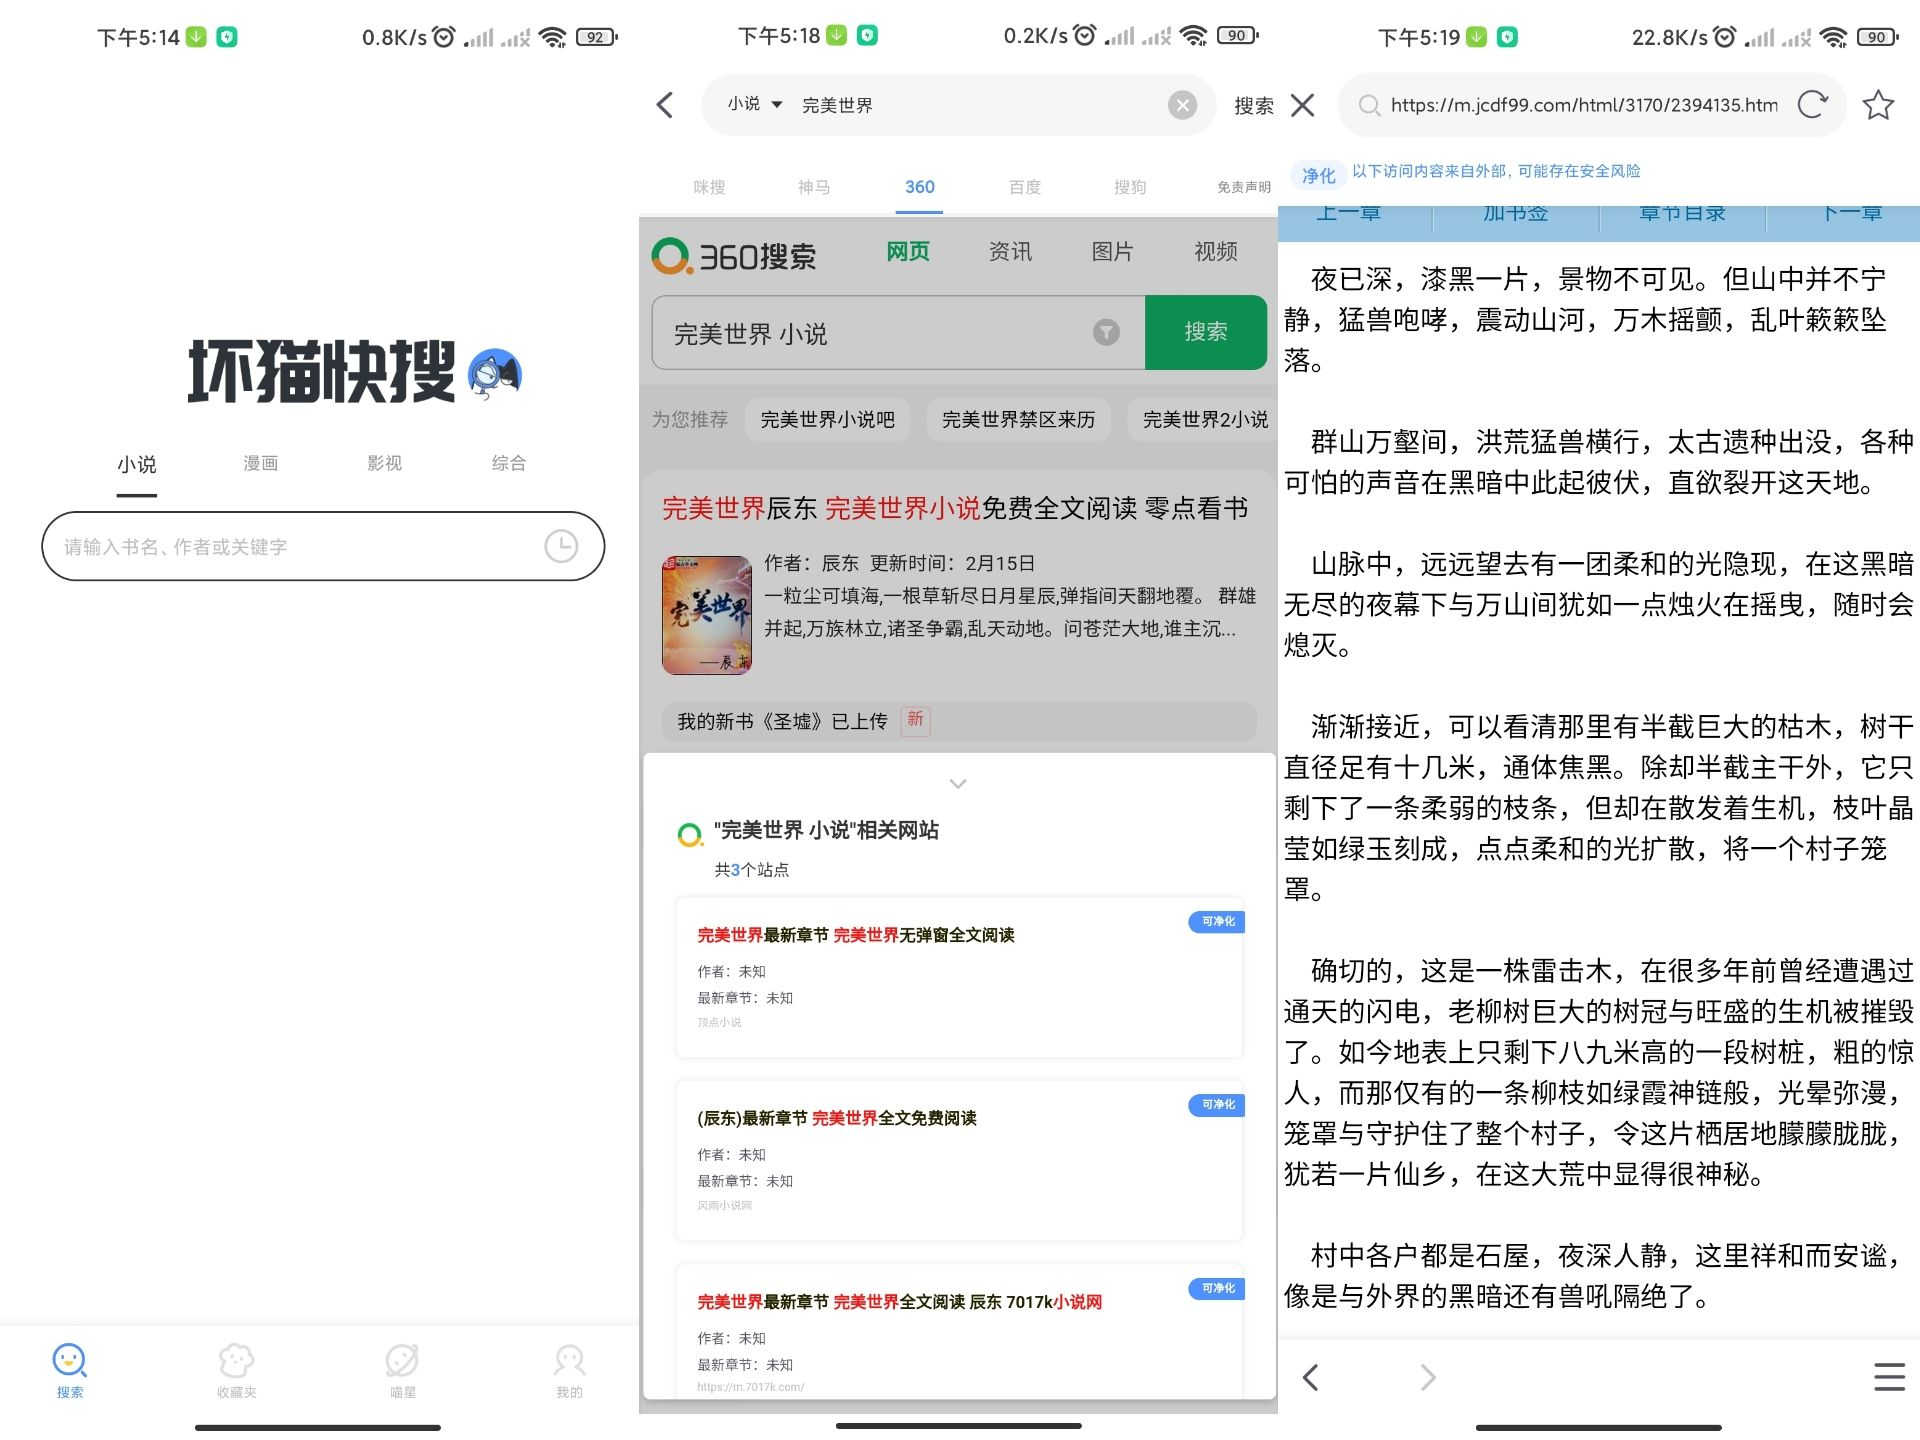This screenshot has width=1920, height=1440.
Task: Open 完美世界辰东 零点看书 result title
Action: tap(955, 508)
